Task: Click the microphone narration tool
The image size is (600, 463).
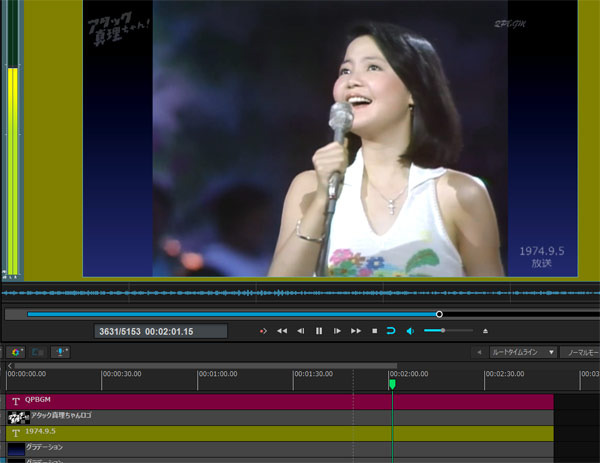Action: pos(60,352)
